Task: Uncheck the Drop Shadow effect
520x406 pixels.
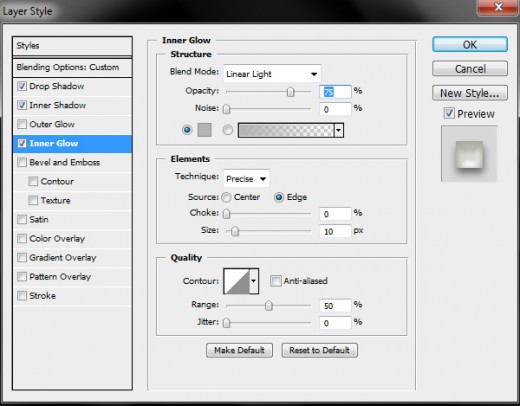Action: (x=22, y=86)
